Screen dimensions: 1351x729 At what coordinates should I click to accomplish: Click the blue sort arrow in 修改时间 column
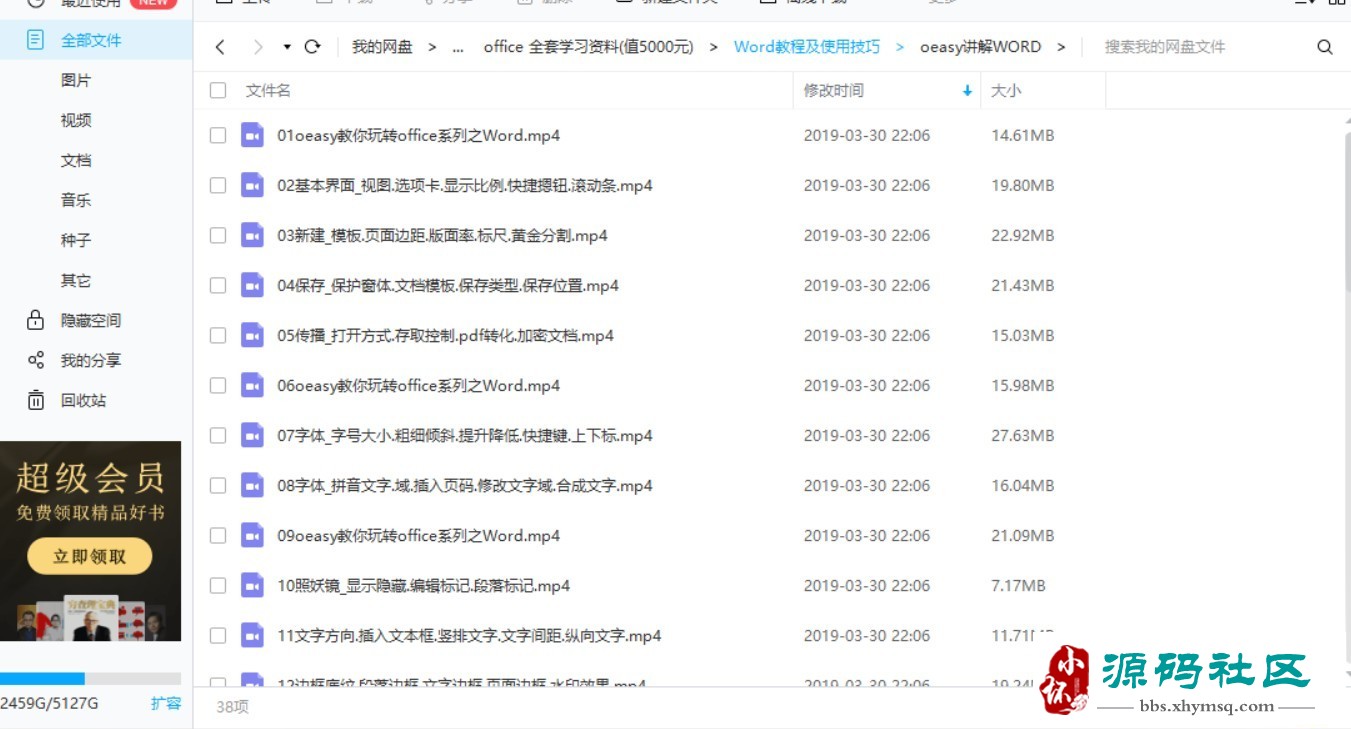point(967,91)
